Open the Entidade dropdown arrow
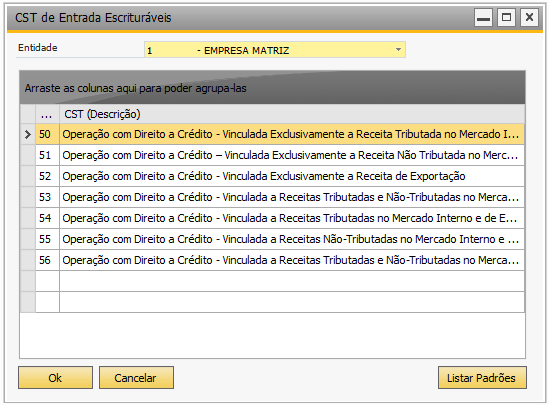549x405 pixels. click(398, 50)
